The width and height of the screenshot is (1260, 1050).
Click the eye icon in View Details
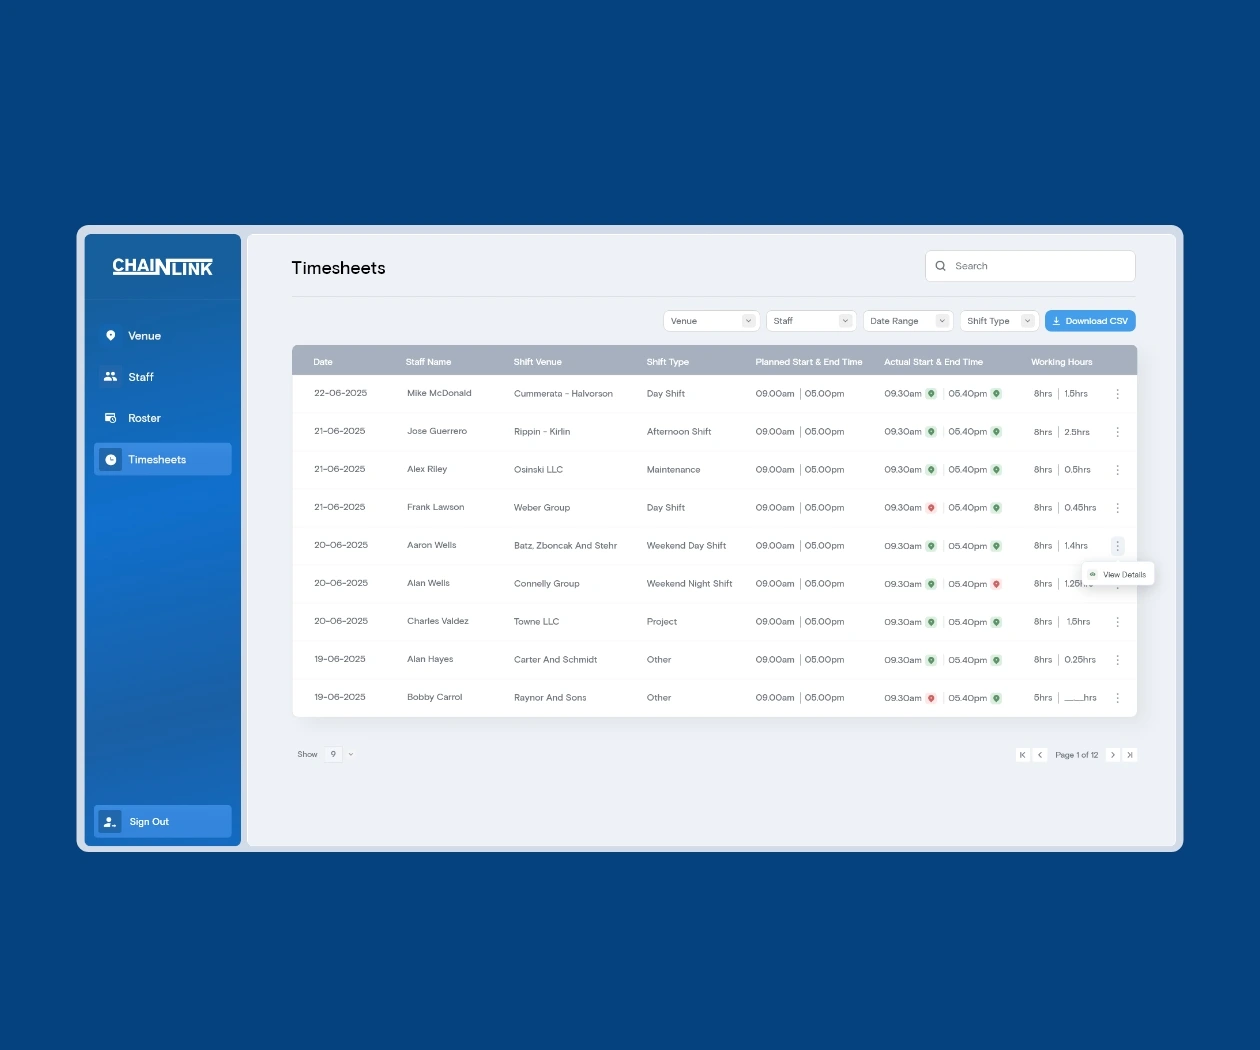coord(1093,575)
